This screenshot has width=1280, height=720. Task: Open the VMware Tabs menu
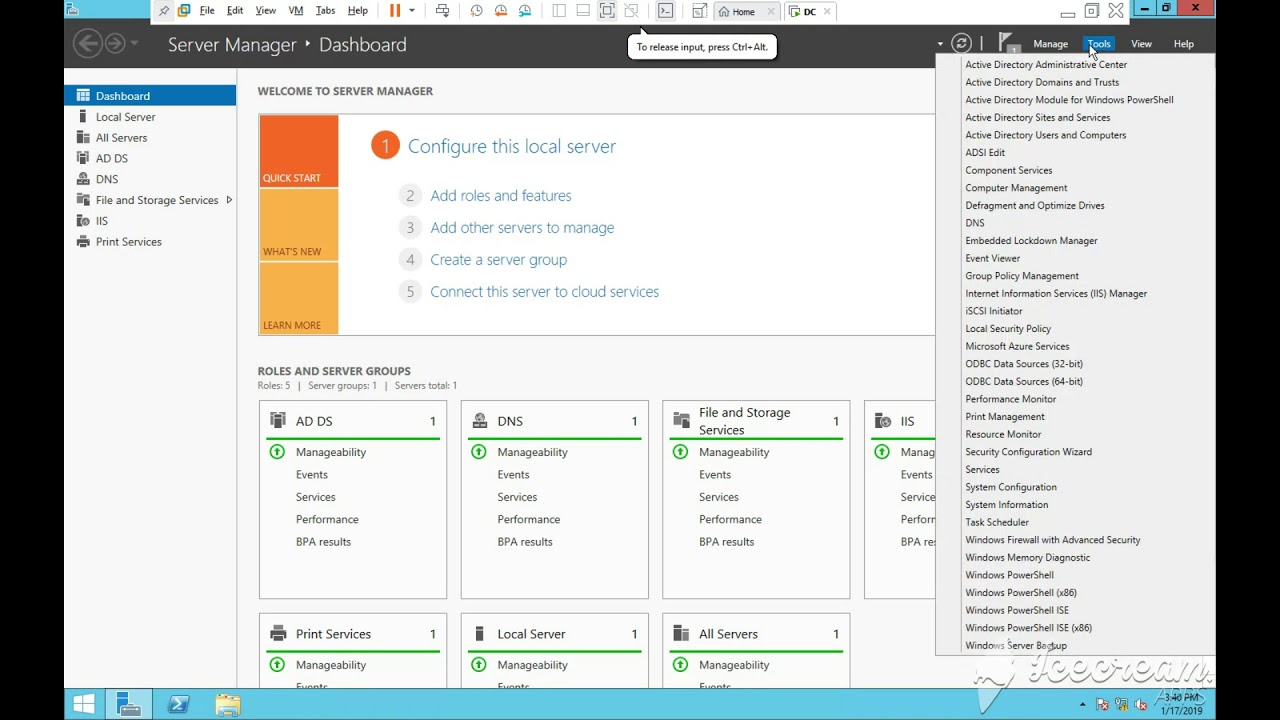pos(325,11)
